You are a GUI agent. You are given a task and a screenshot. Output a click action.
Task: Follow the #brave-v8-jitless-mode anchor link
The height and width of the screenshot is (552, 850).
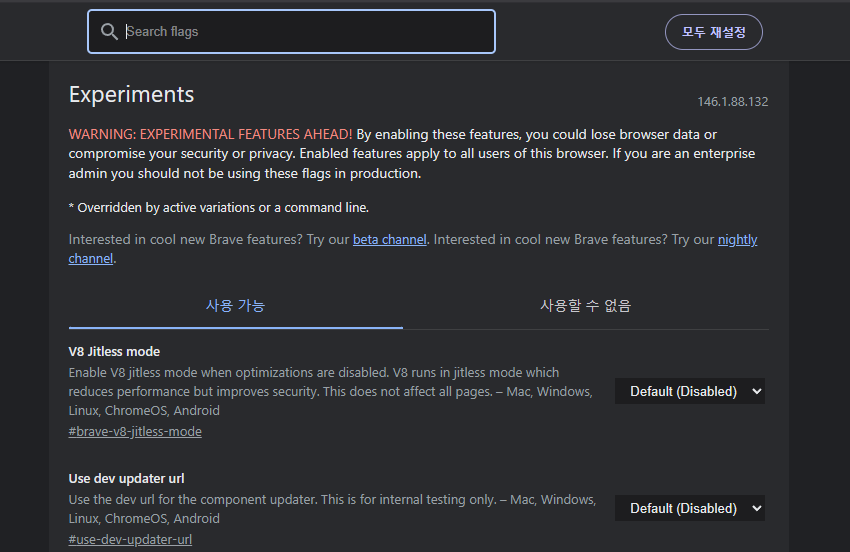(x=135, y=432)
